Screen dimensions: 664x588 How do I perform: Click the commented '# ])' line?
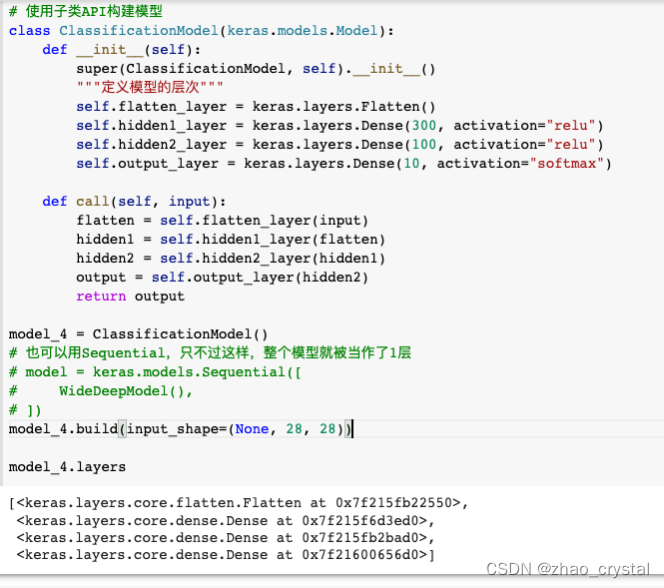25,410
